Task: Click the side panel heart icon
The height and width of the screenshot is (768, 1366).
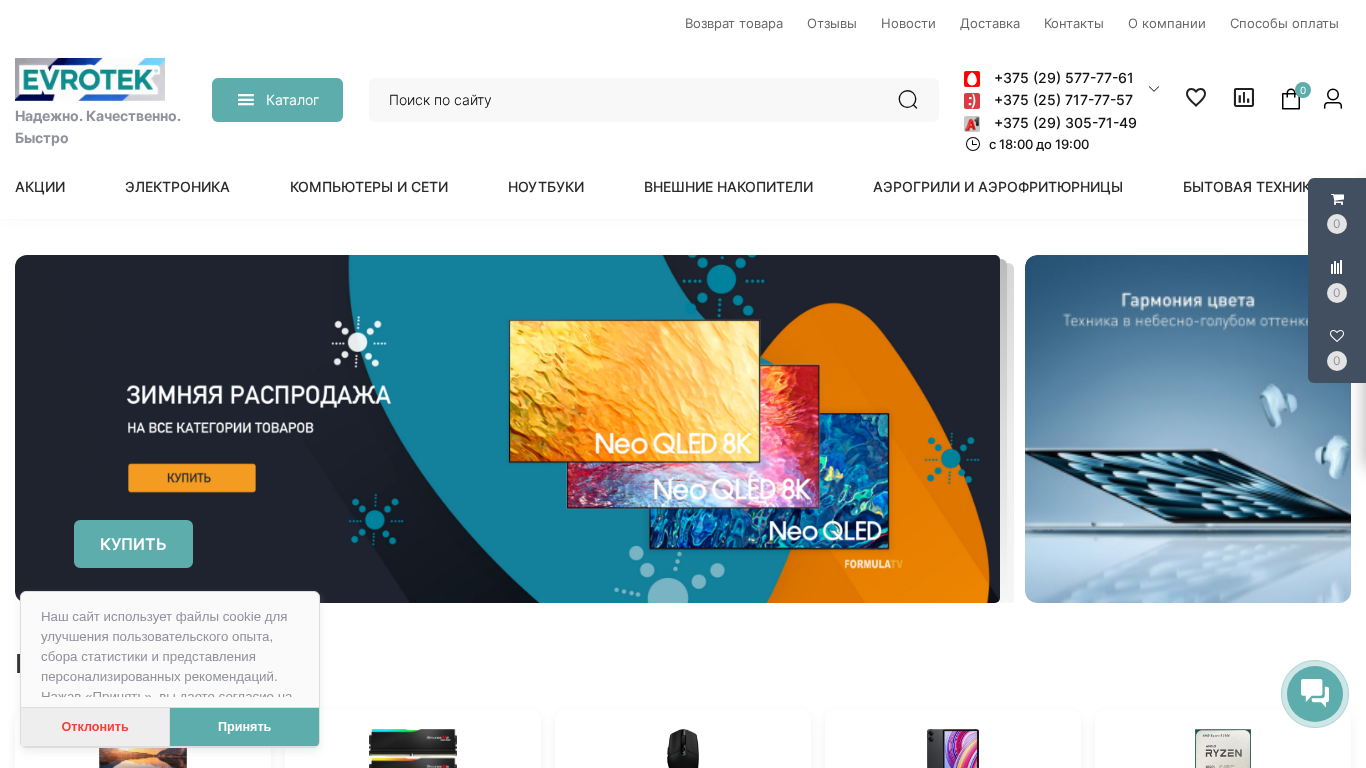Action: [1337, 335]
